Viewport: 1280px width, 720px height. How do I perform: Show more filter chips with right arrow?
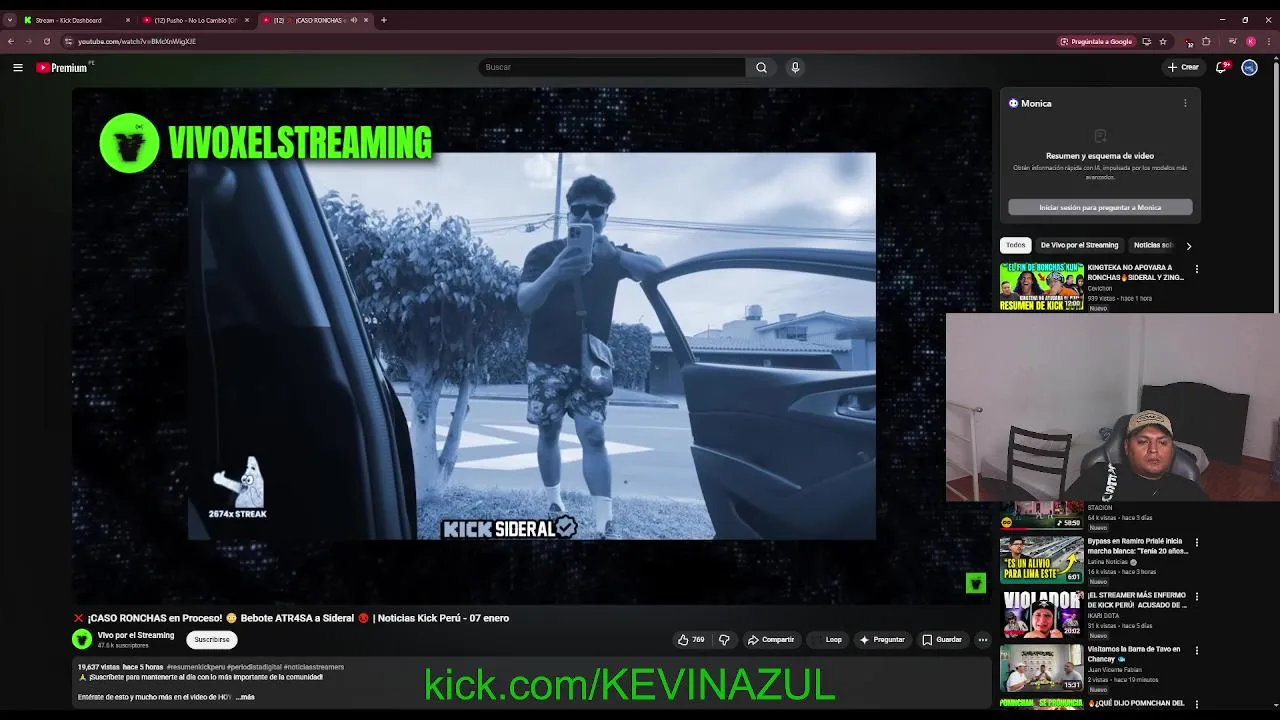coord(1188,245)
